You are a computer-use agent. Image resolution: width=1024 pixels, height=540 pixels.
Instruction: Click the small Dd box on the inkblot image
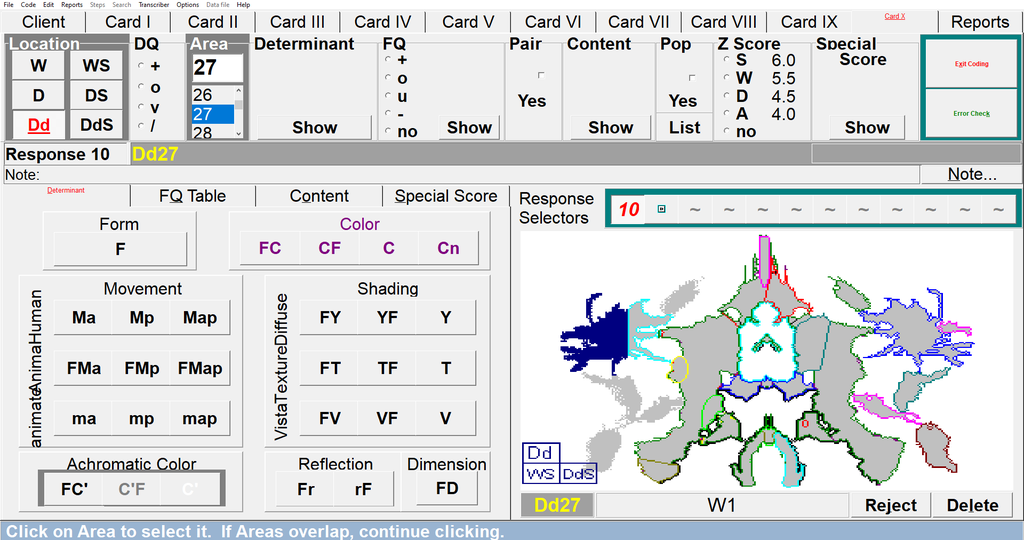click(540, 453)
